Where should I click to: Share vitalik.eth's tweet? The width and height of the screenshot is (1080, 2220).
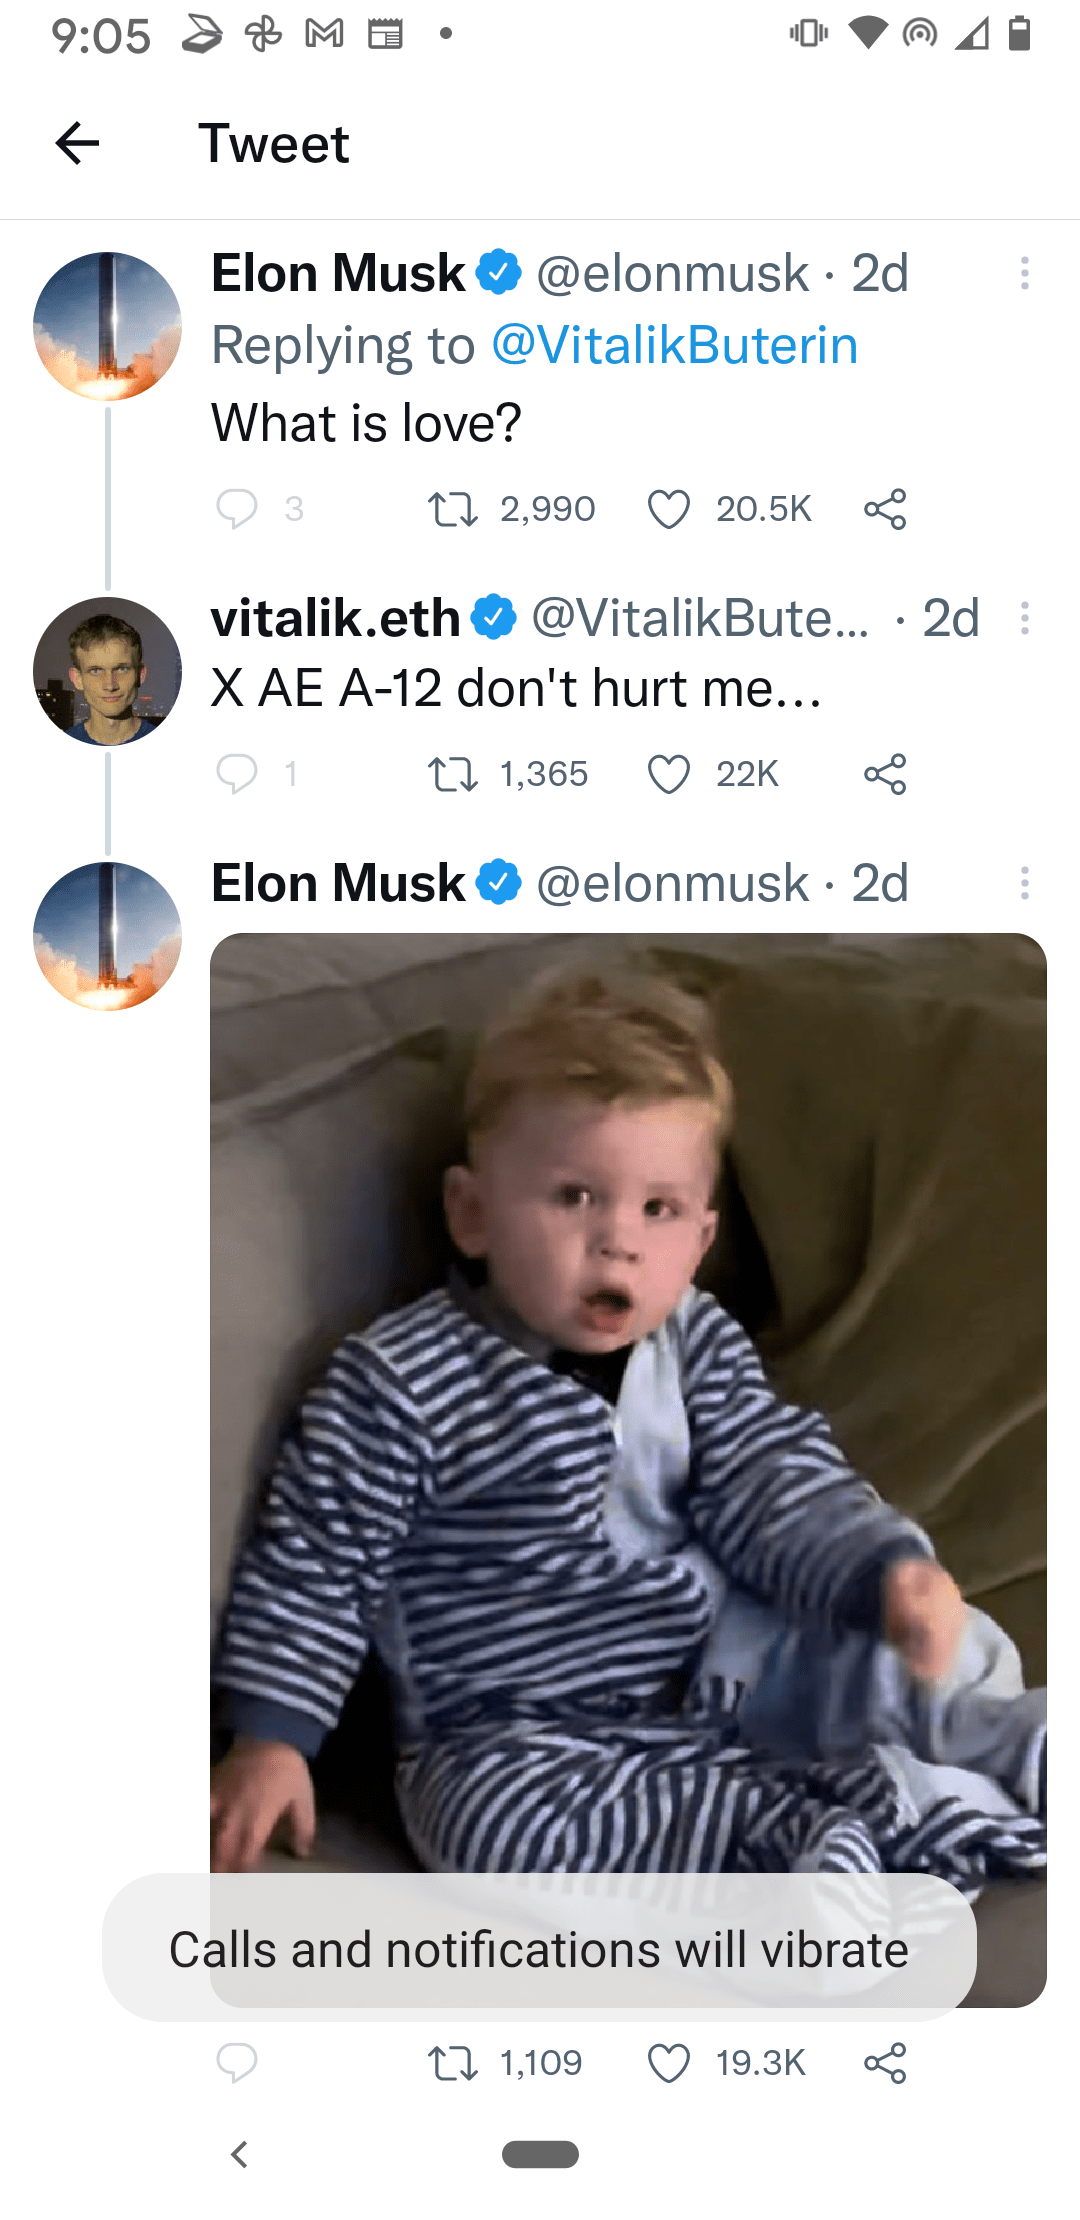[x=885, y=774]
